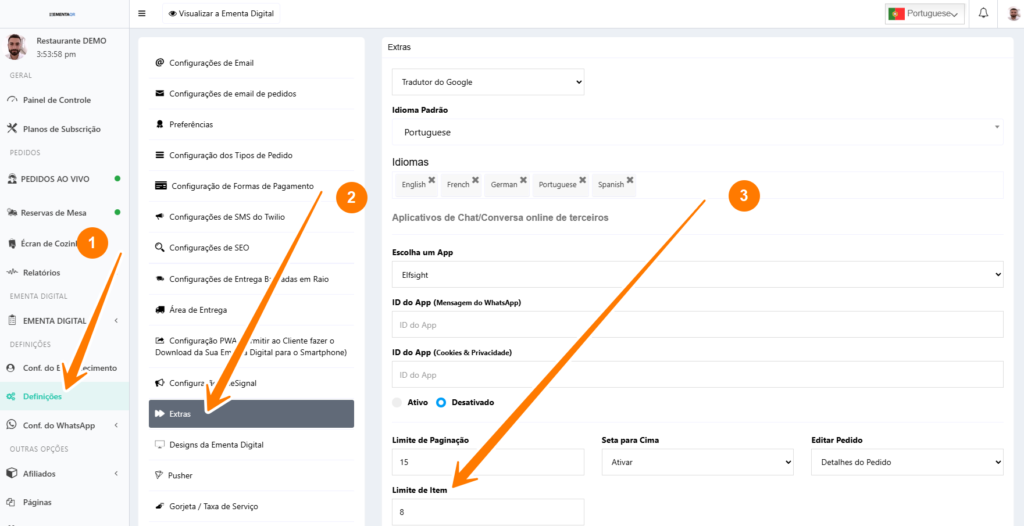This screenshot has height=526, width=1024.
Task: Open the notifications bell icon
Action: [983, 14]
